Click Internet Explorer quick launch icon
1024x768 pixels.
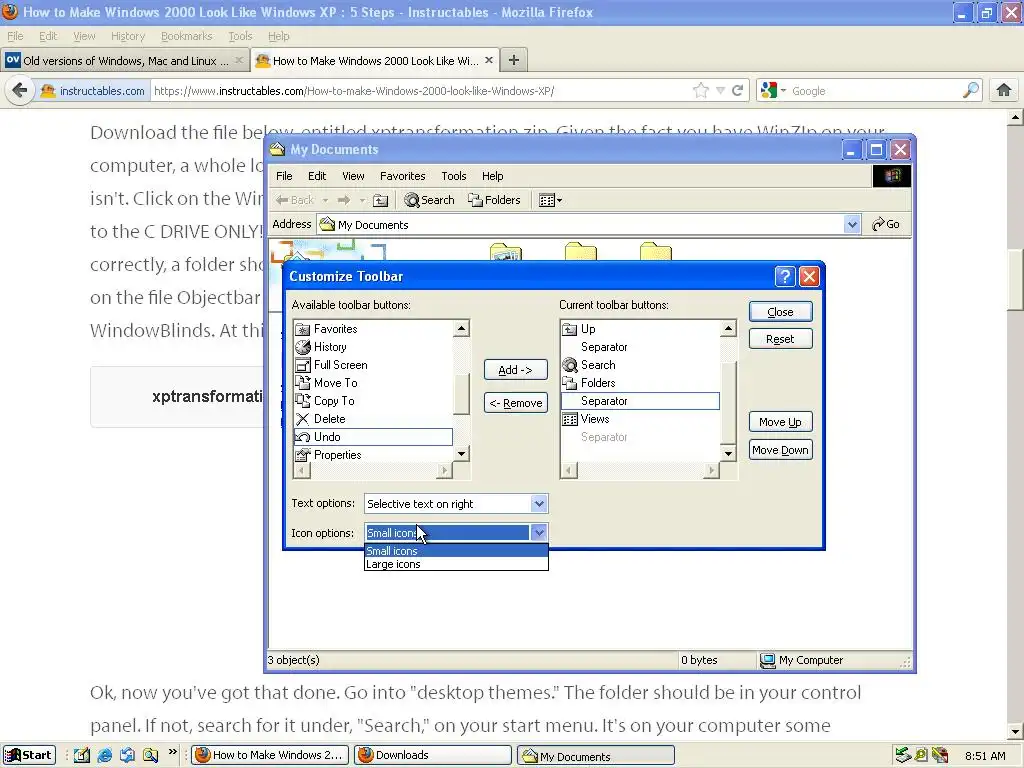point(104,755)
